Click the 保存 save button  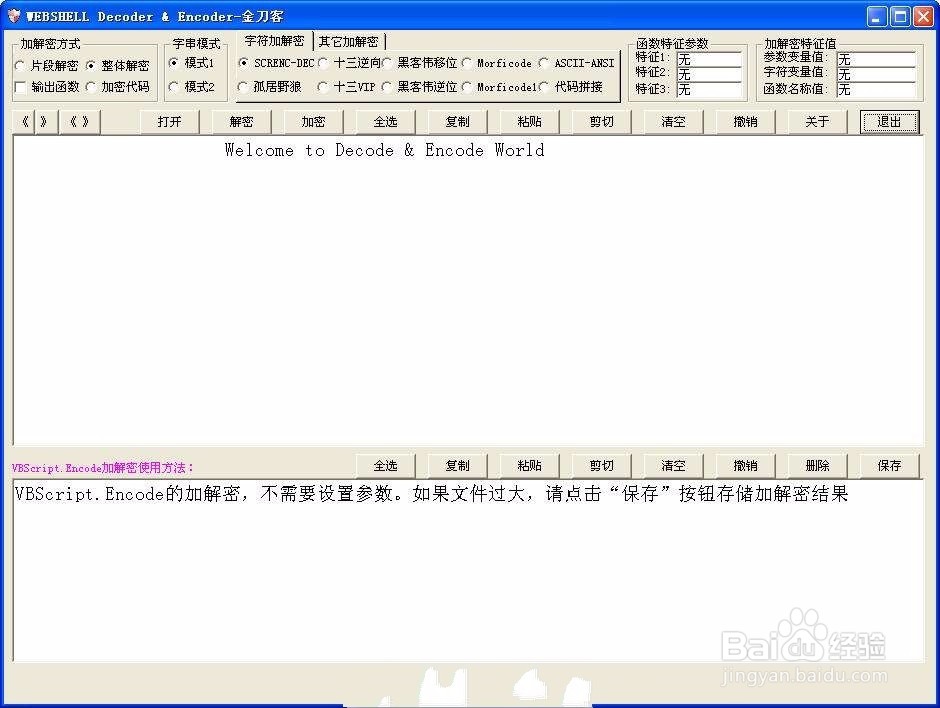(x=889, y=466)
